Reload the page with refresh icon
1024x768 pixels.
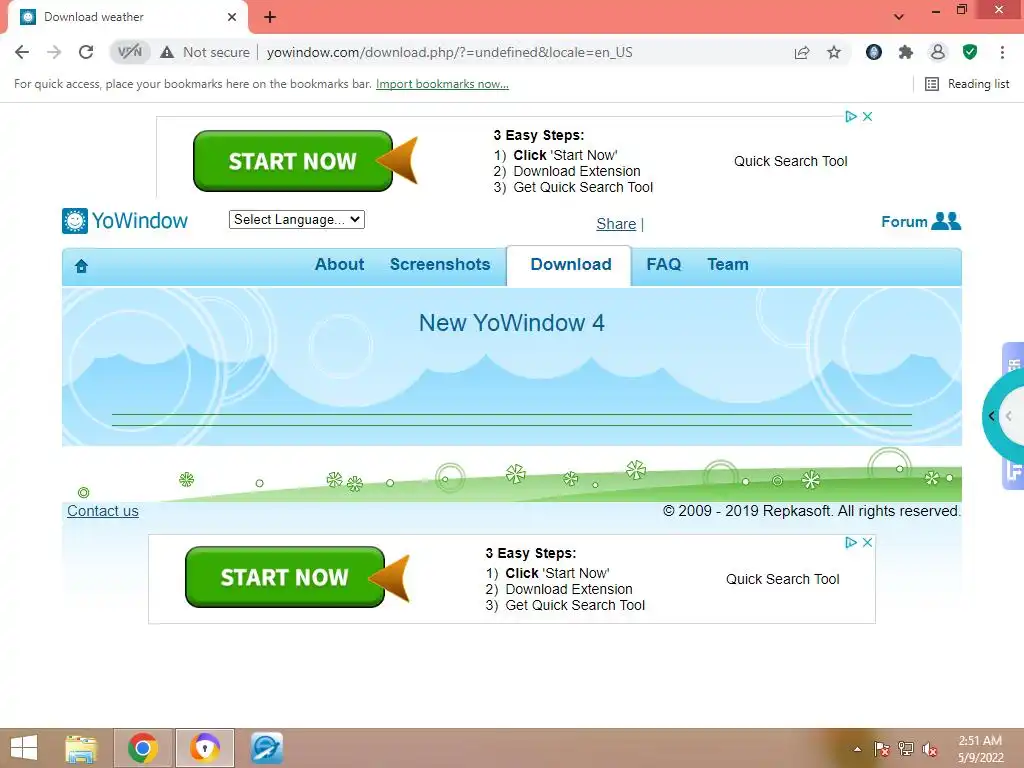[x=86, y=52]
